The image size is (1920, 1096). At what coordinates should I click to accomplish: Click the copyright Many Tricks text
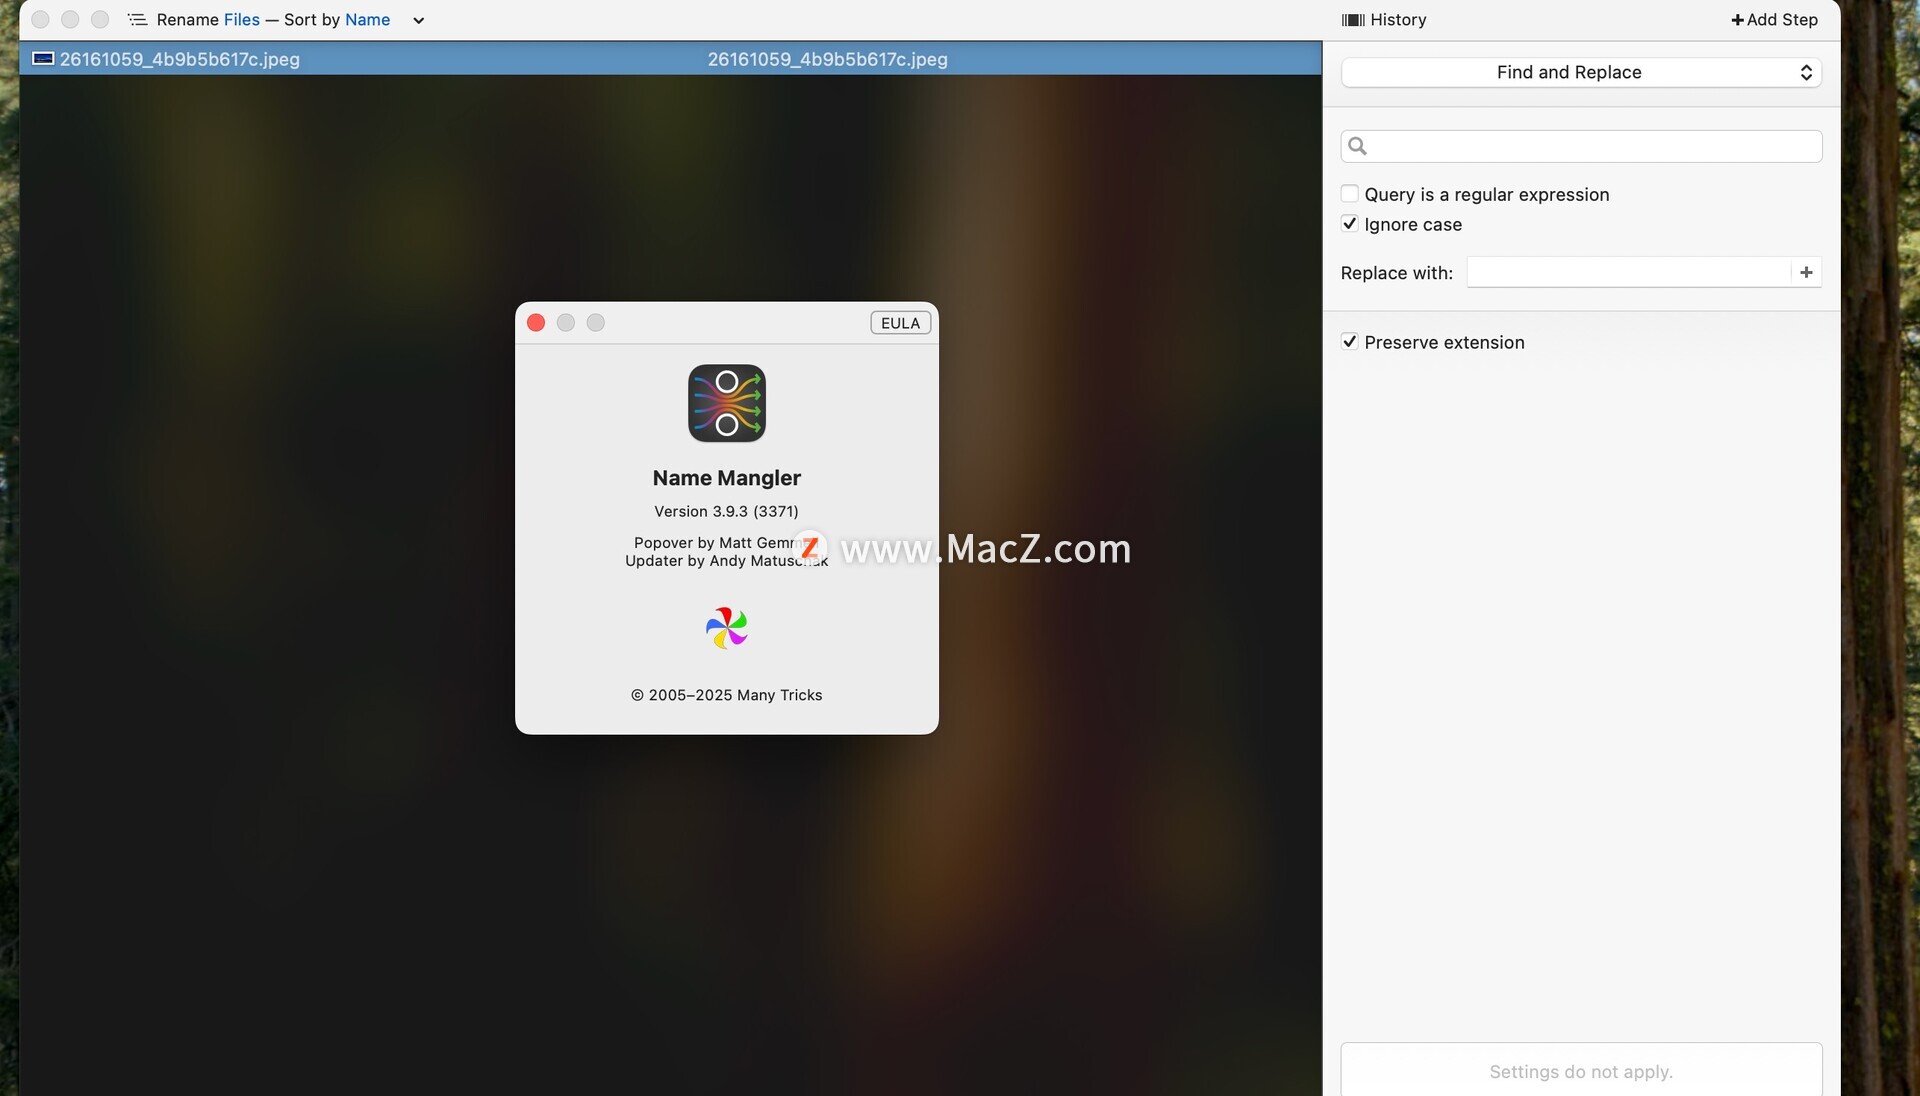tap(726, 695)
